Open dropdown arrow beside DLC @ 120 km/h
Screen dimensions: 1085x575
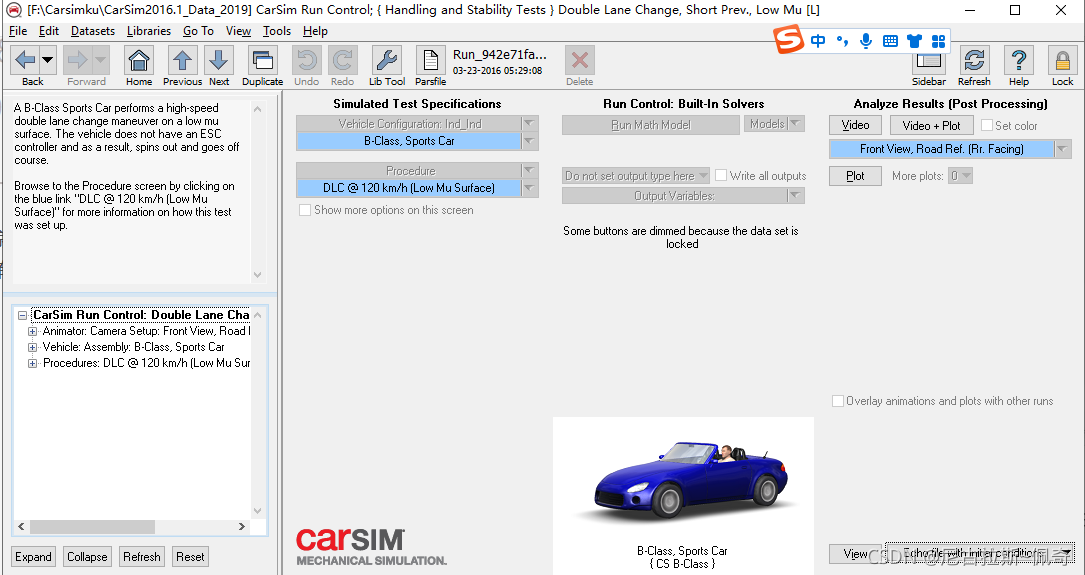(x=529, y=188)
